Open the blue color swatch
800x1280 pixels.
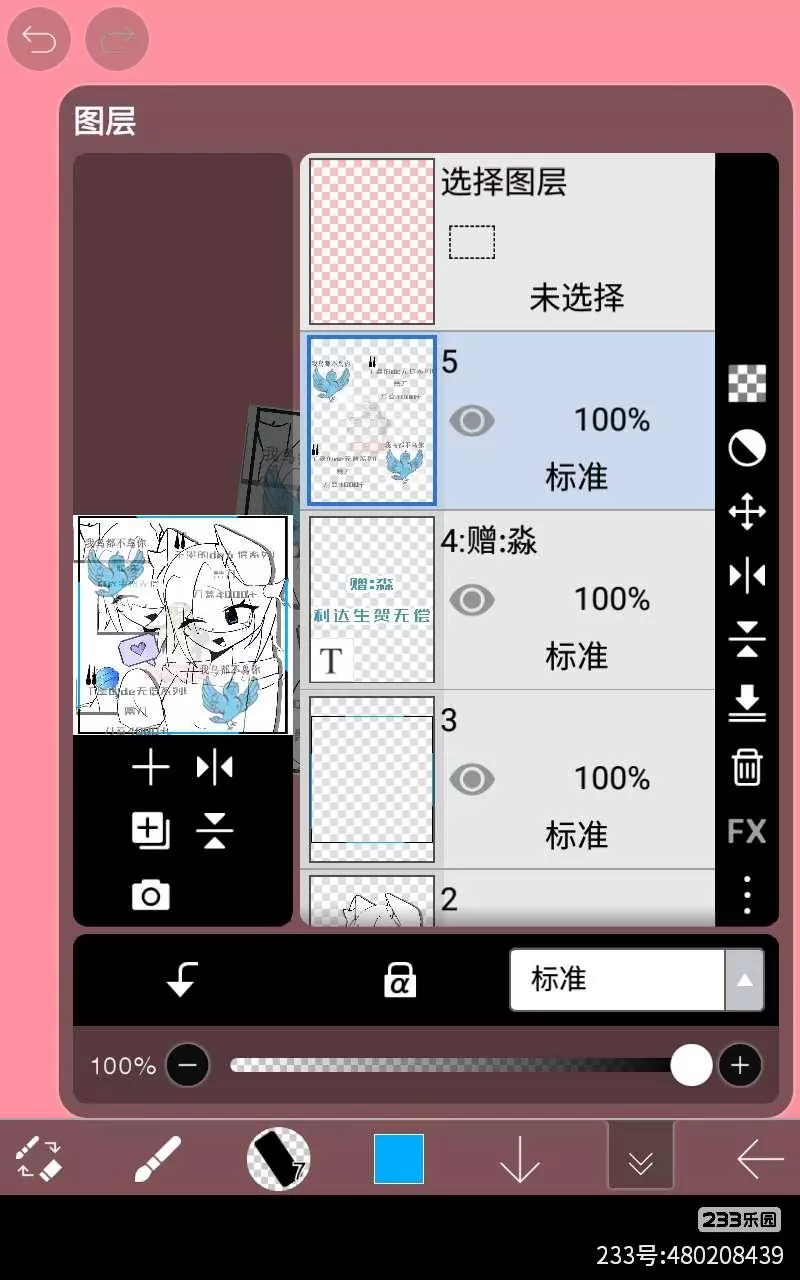coord(399,1159)
